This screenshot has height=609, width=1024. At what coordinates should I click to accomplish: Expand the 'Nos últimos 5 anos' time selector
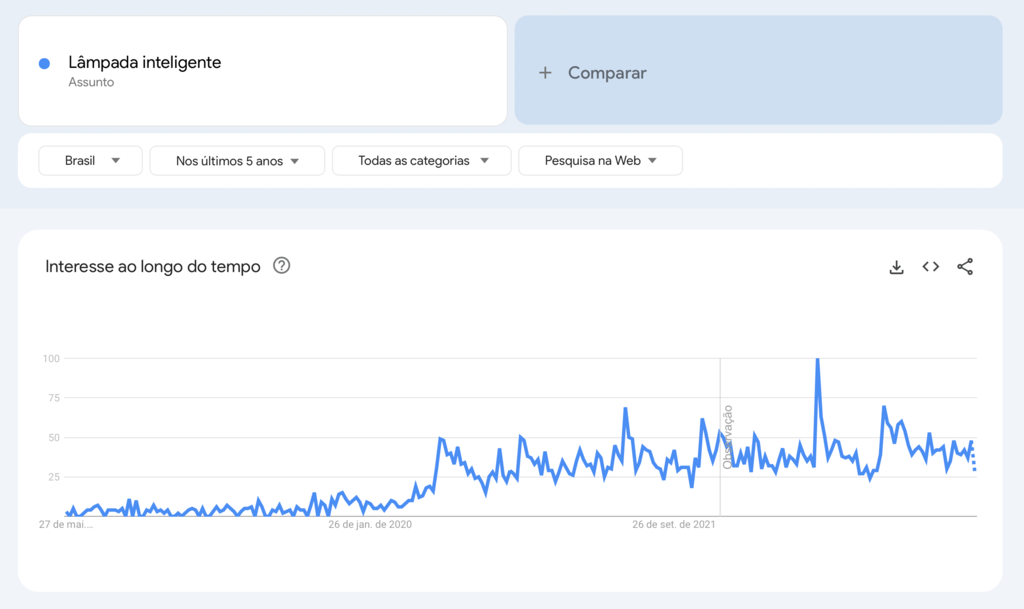click(237, 160)
